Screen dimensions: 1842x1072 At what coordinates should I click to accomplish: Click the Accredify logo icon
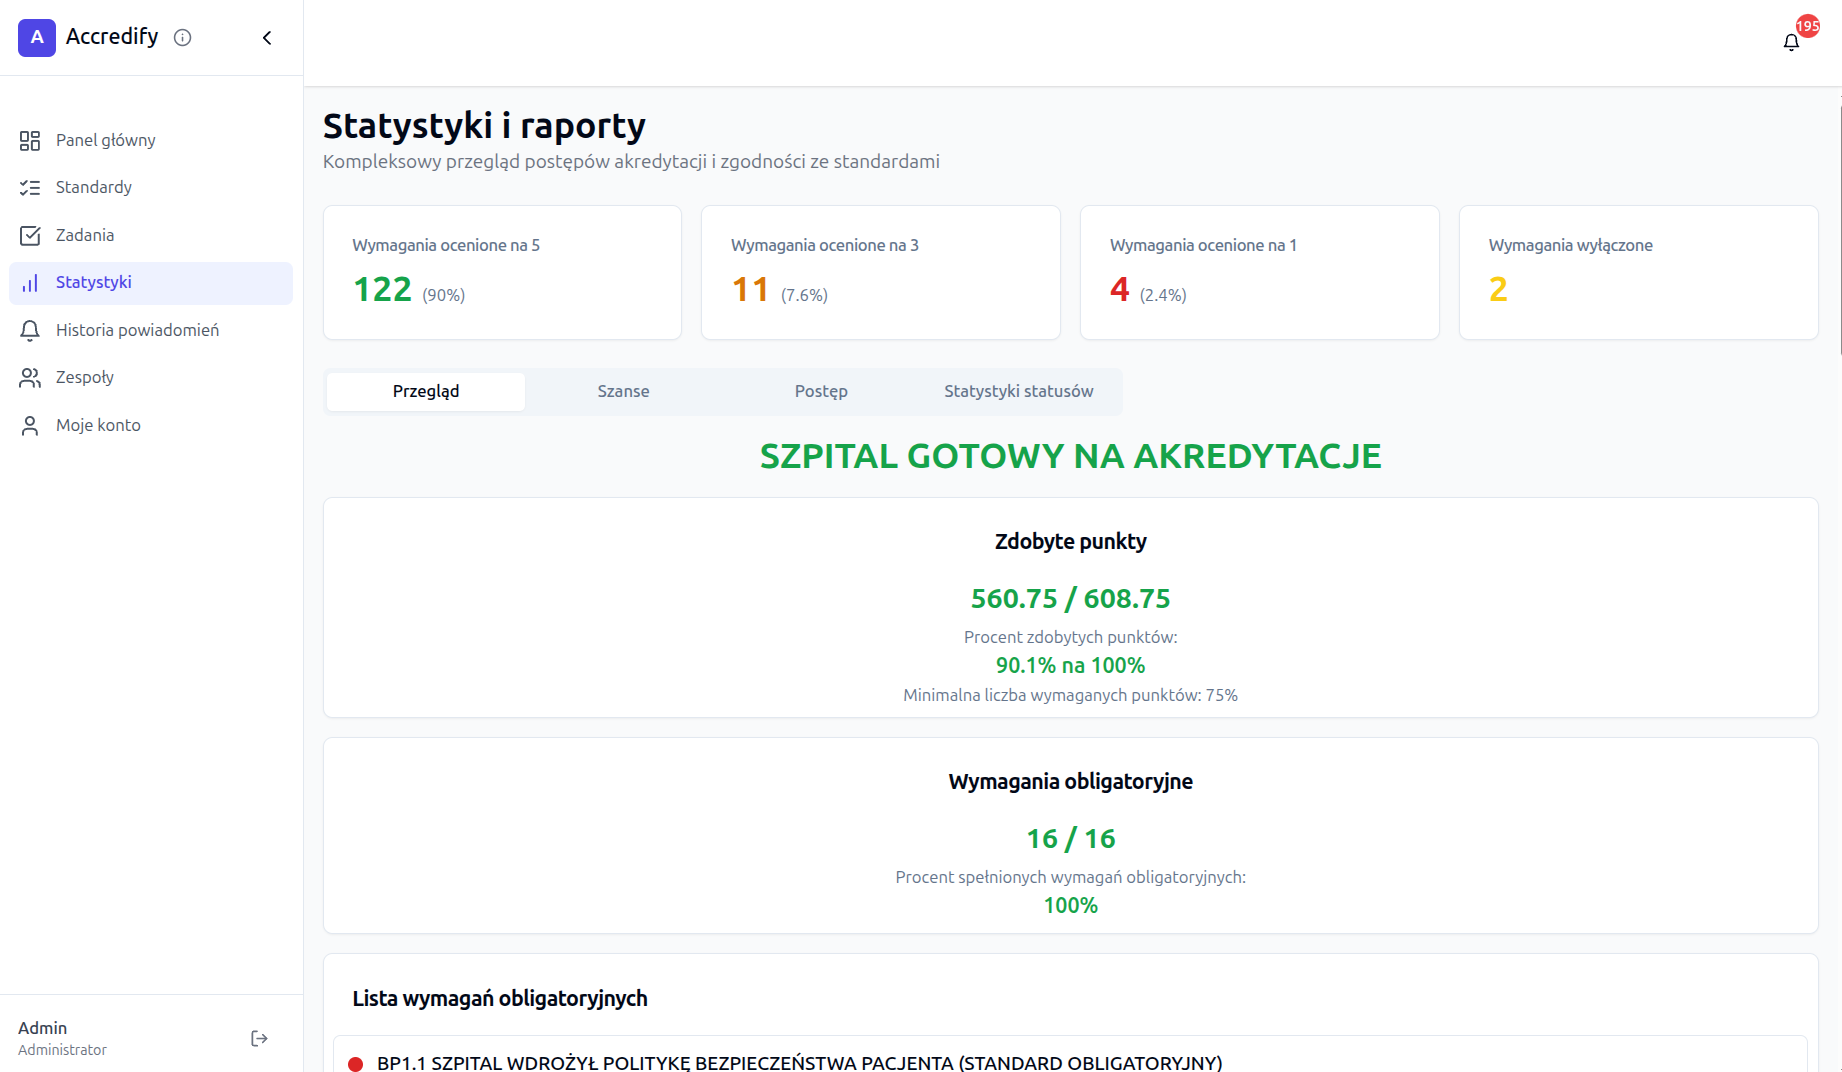point(37,38)
